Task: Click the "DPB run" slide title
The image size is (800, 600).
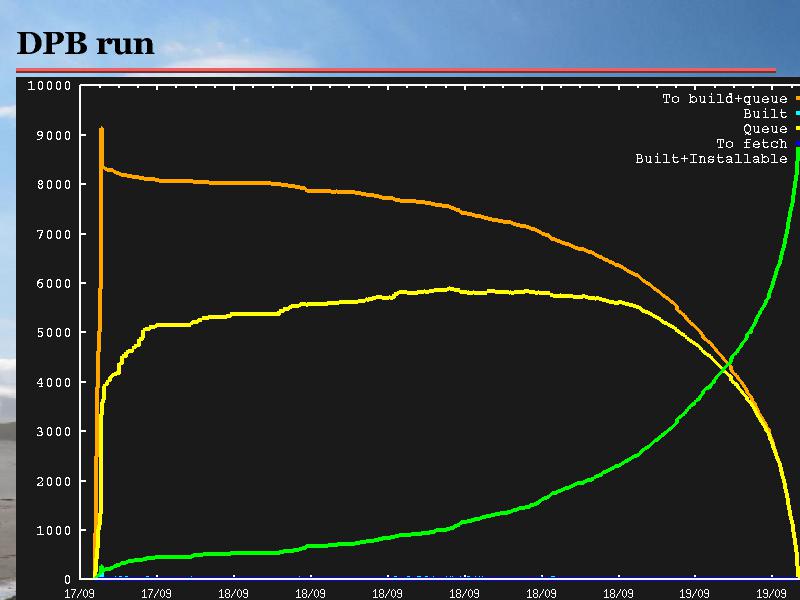Action: tap(86, 42)
